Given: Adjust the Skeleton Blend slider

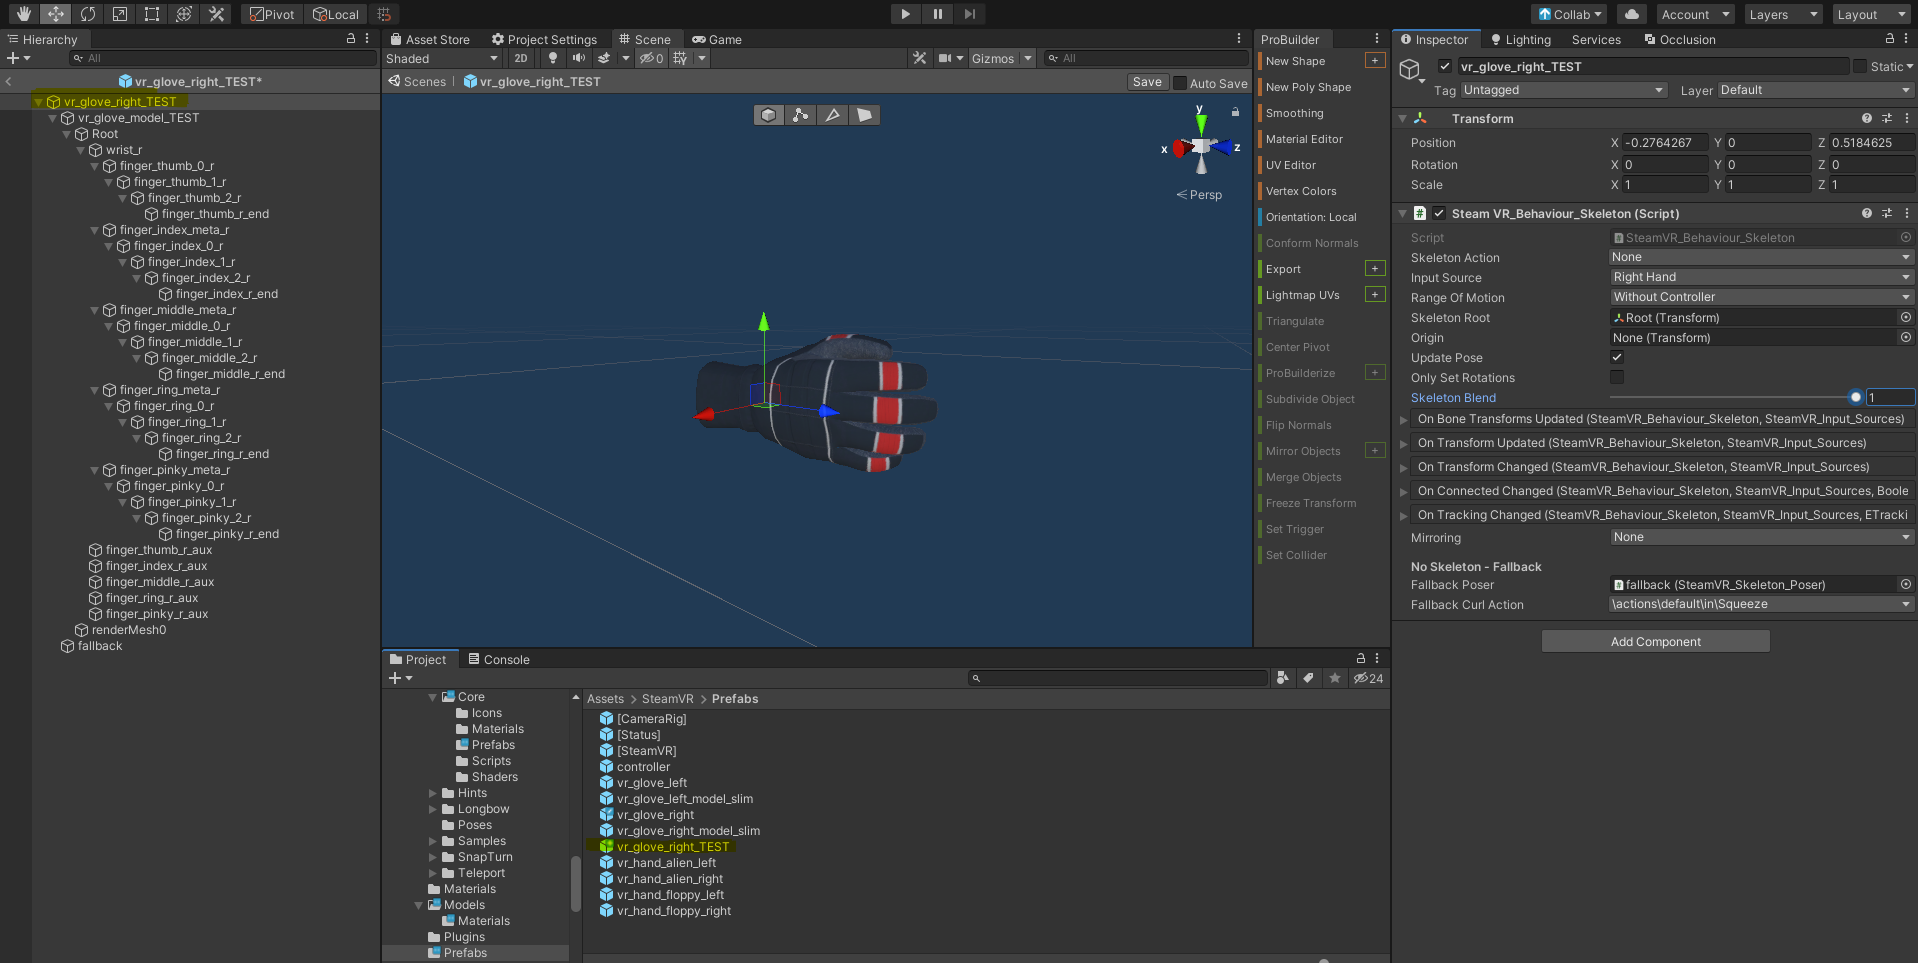Looking at the screenshot, I should (1857, 397).
